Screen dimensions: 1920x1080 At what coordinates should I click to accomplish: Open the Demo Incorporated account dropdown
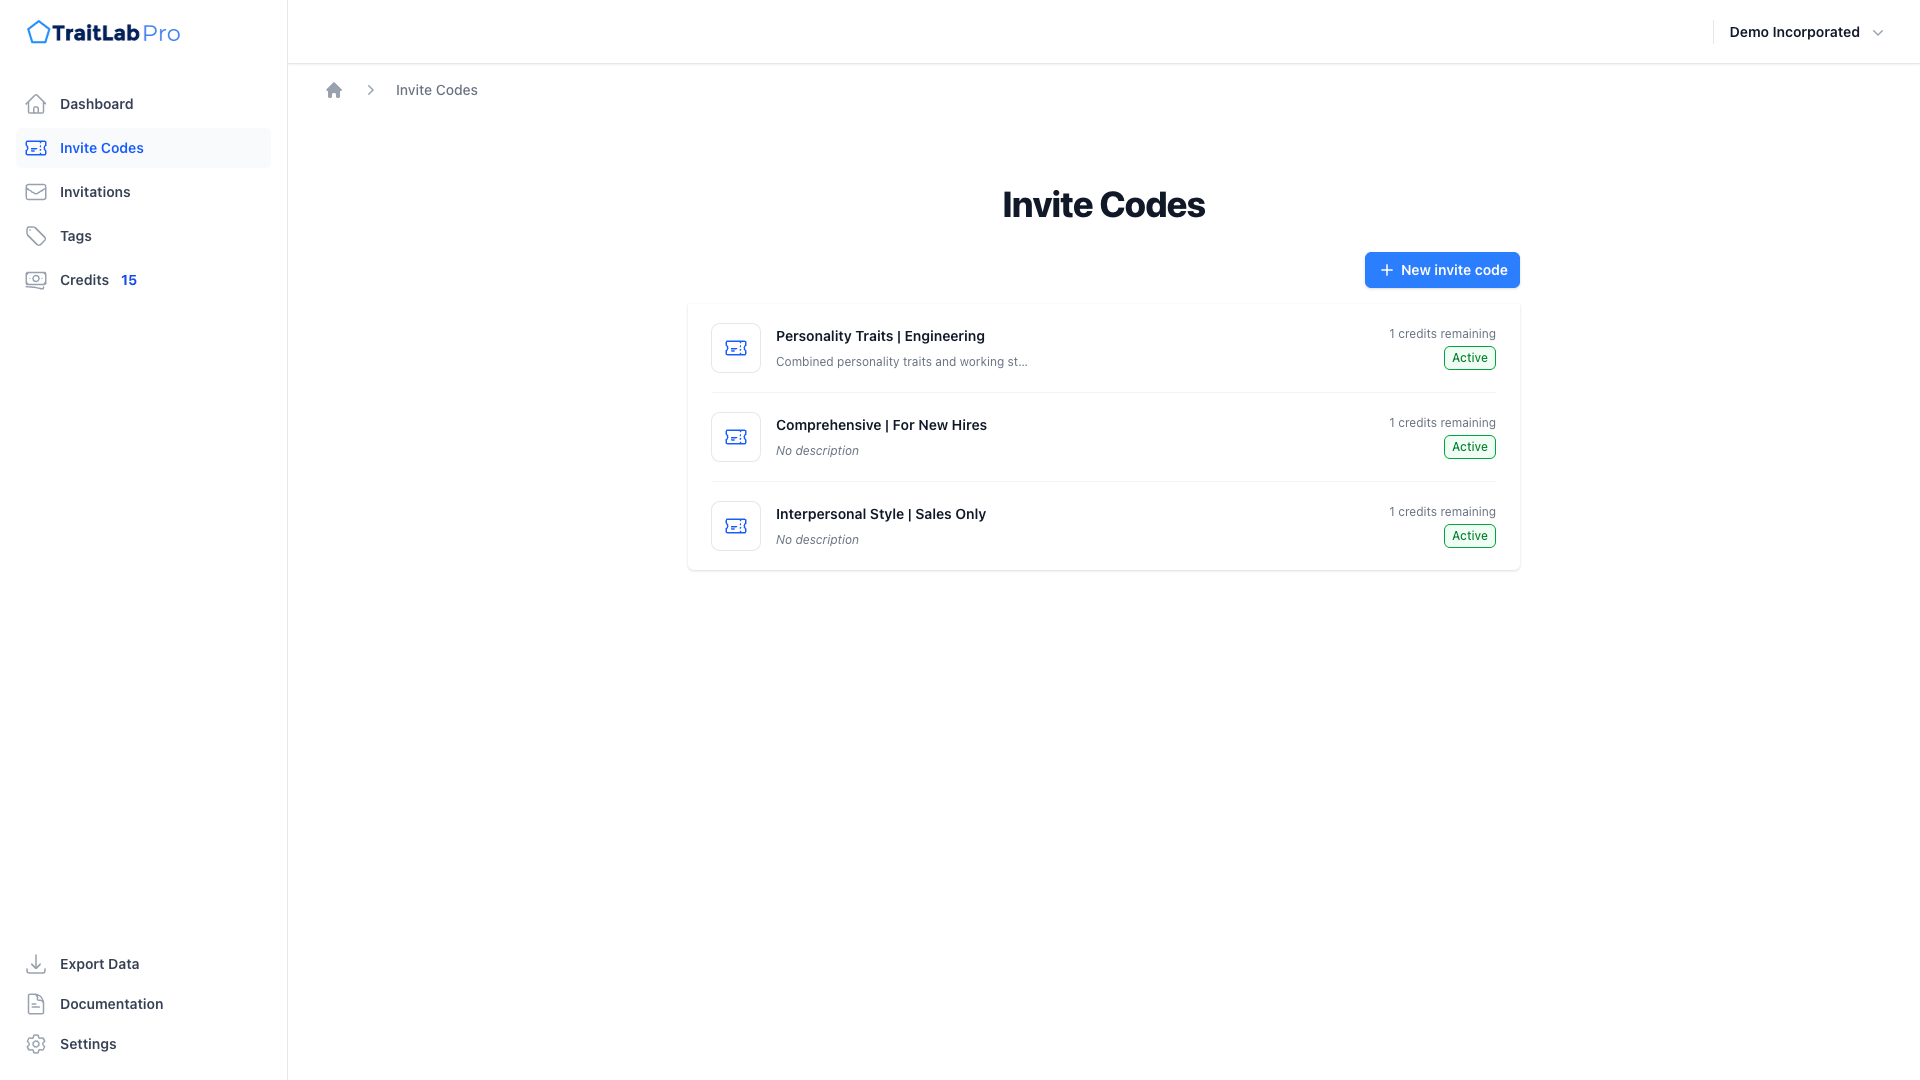click(x=1794, y=32)
